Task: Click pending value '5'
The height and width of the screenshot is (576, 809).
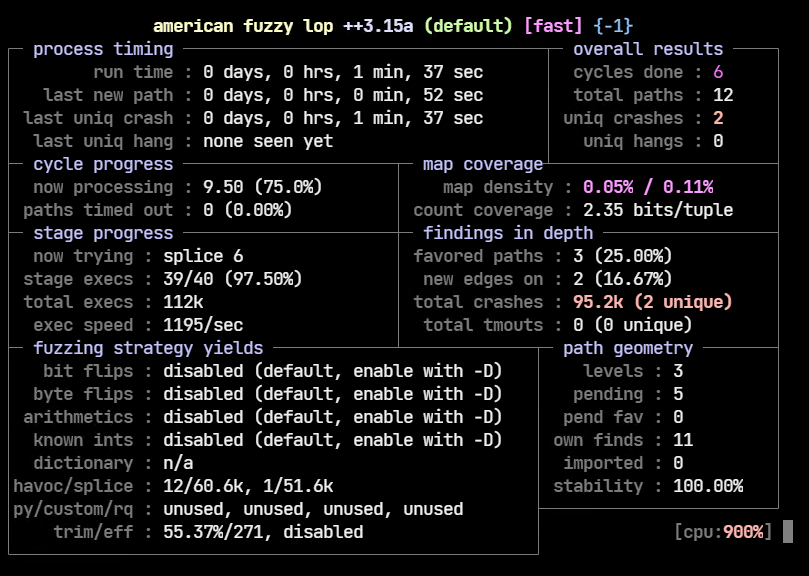Action: (678, 394)
